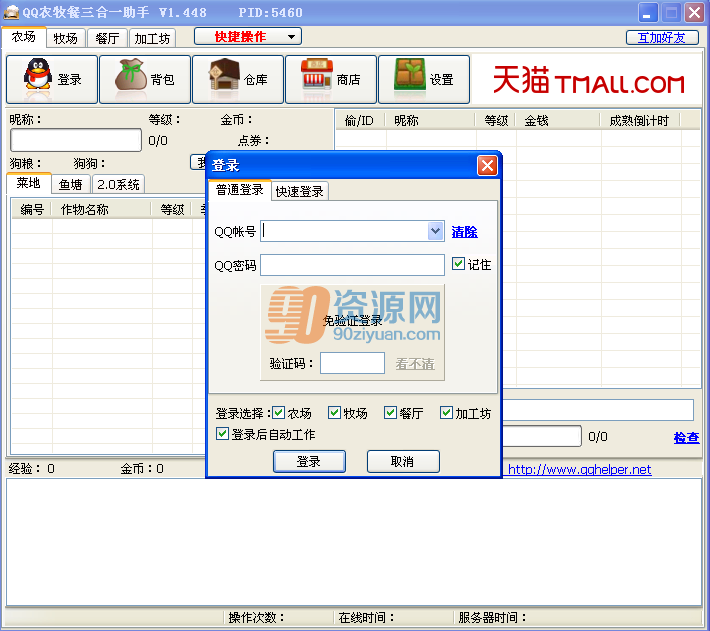The image size is (710, 631).
Task: Click the 编号 column header
Action: 32,210
